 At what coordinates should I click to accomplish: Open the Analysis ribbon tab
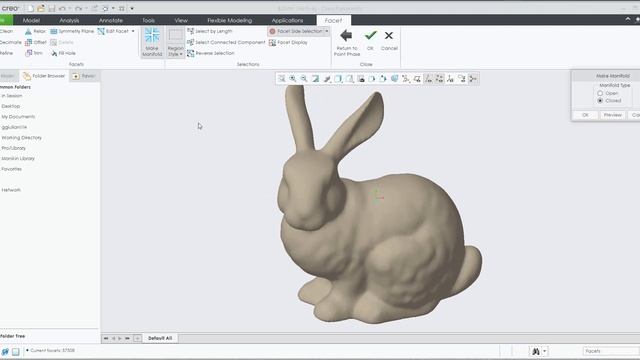69,20
